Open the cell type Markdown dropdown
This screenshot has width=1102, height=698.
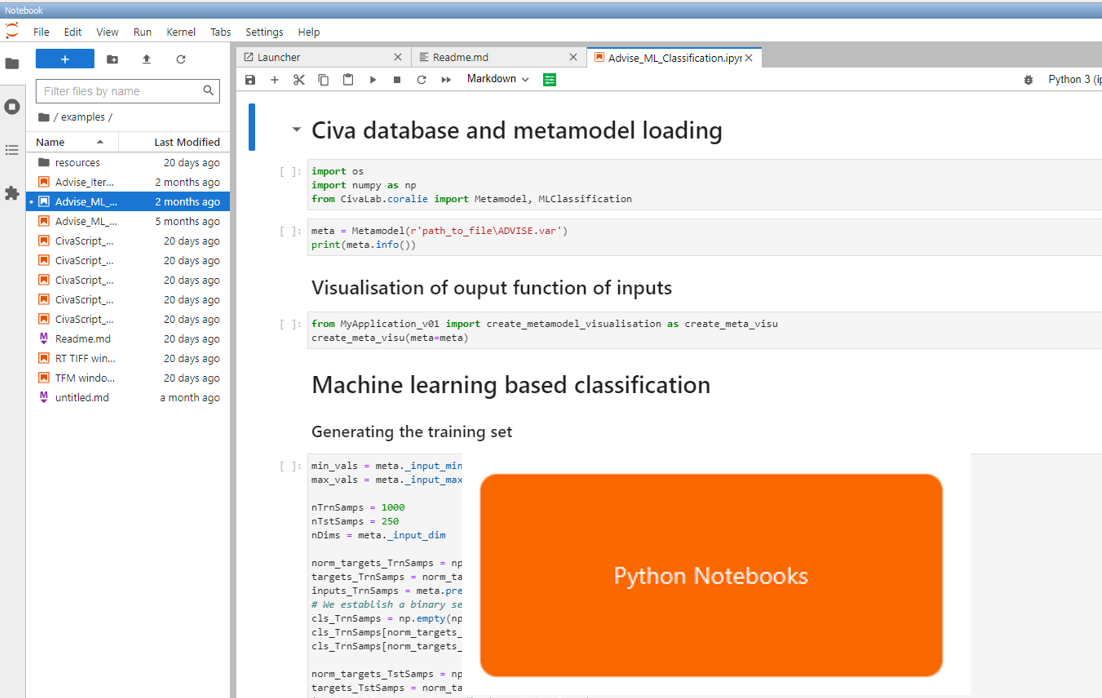pos(498,79)
